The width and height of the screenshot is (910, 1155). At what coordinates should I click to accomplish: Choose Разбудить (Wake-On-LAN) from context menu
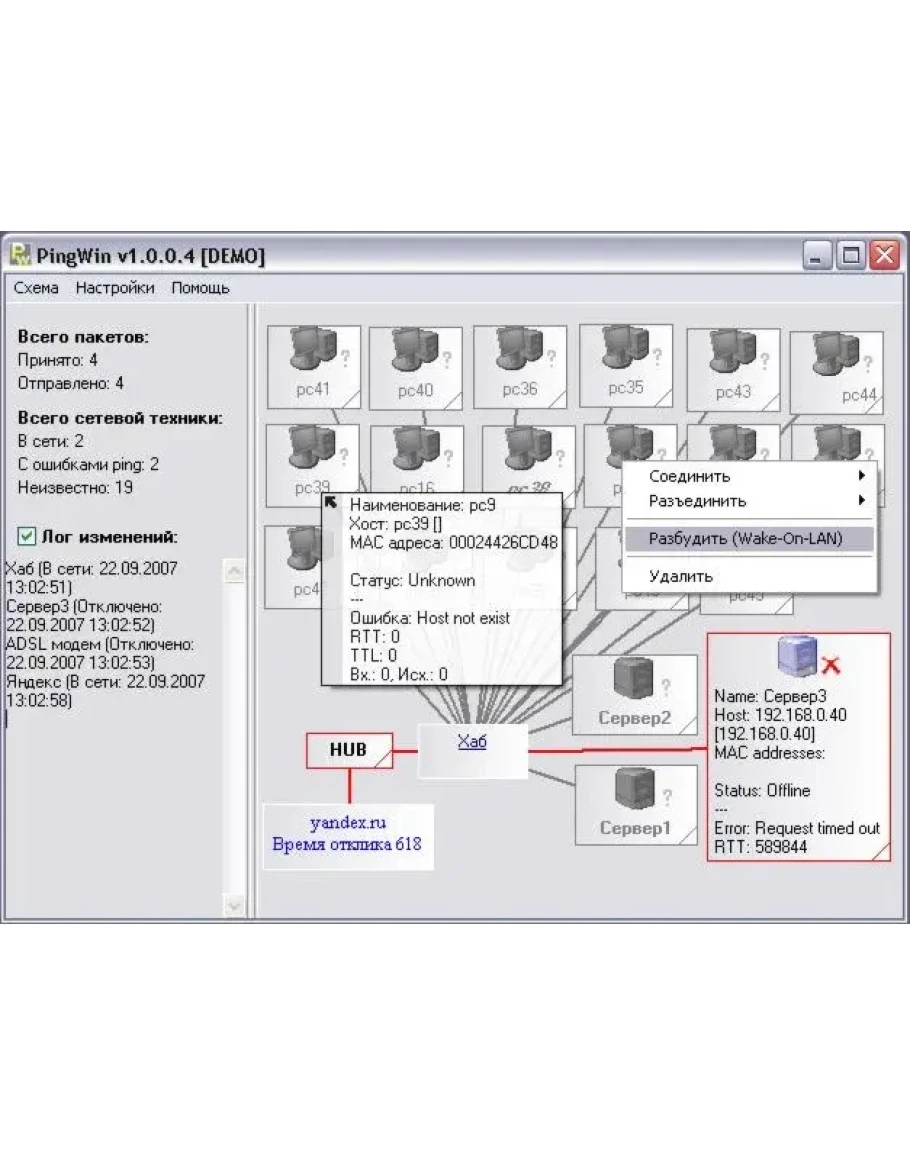[x=746, y=538]
